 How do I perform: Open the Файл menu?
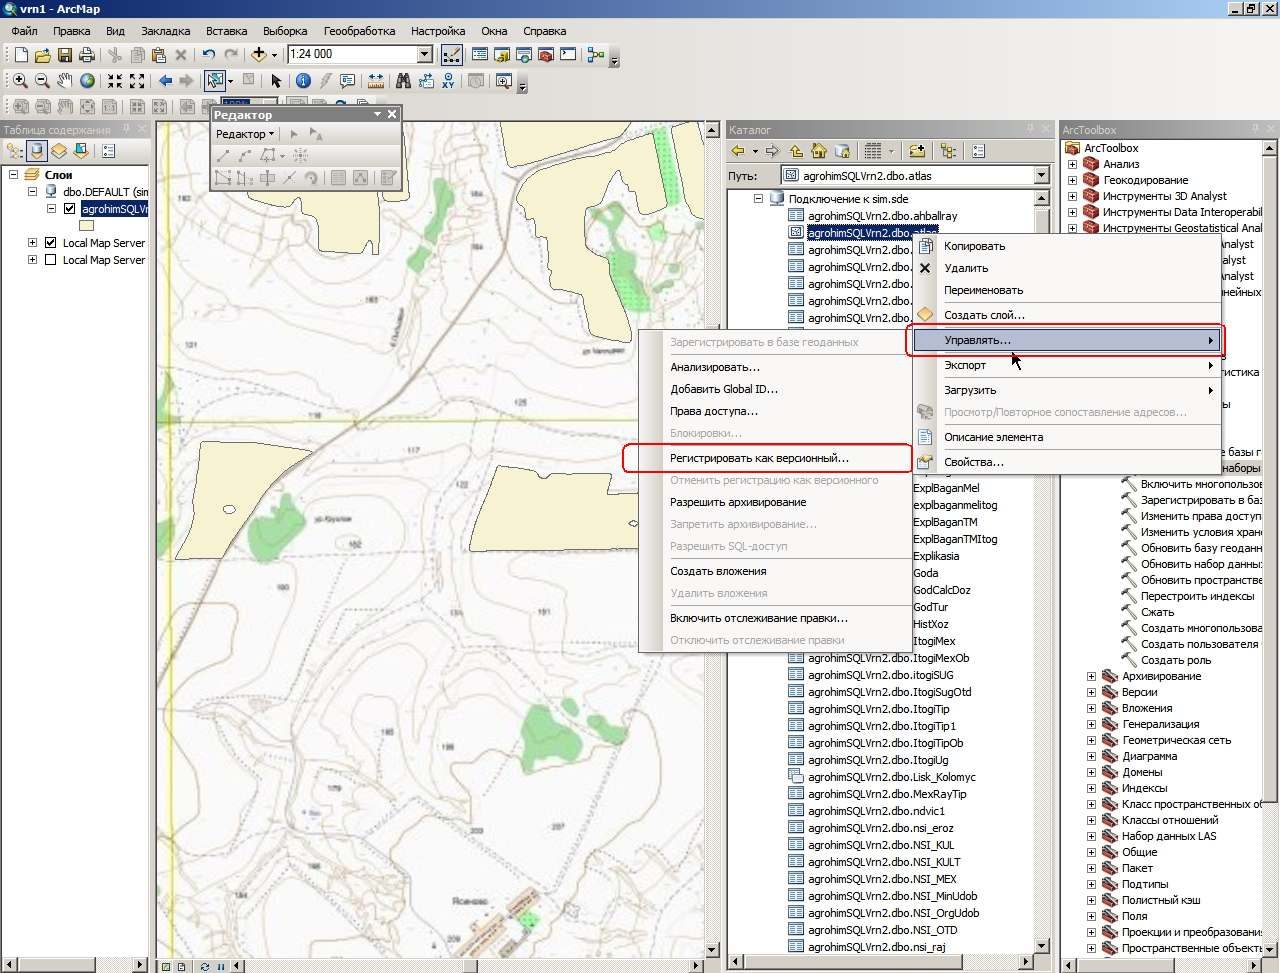(x=24, y=31)
